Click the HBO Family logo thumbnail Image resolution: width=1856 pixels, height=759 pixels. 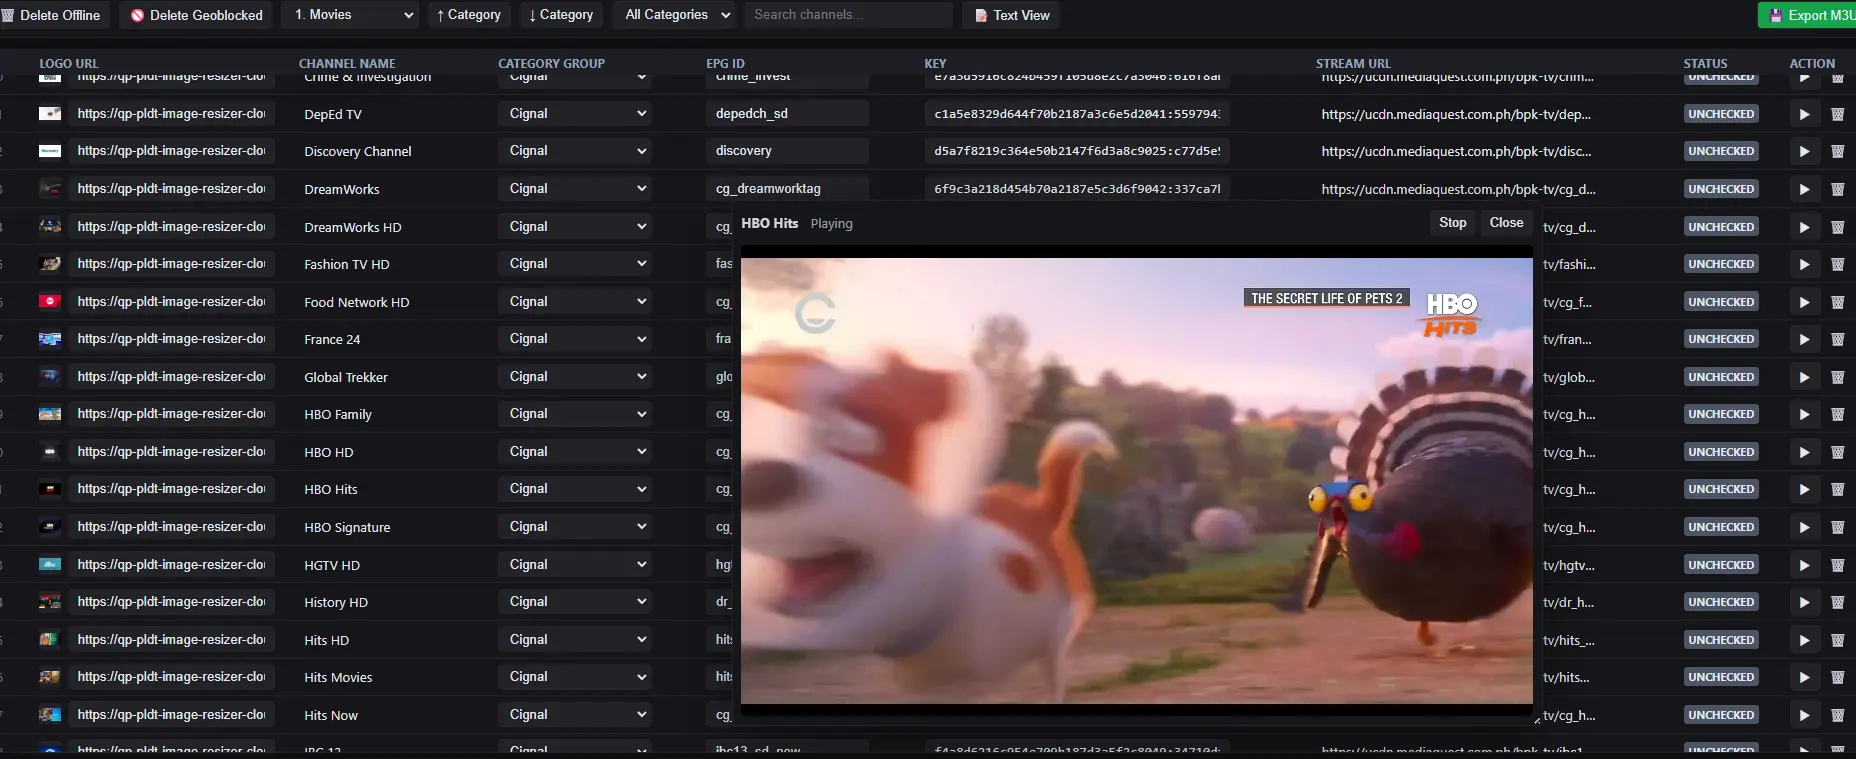[x=50, y=414]
